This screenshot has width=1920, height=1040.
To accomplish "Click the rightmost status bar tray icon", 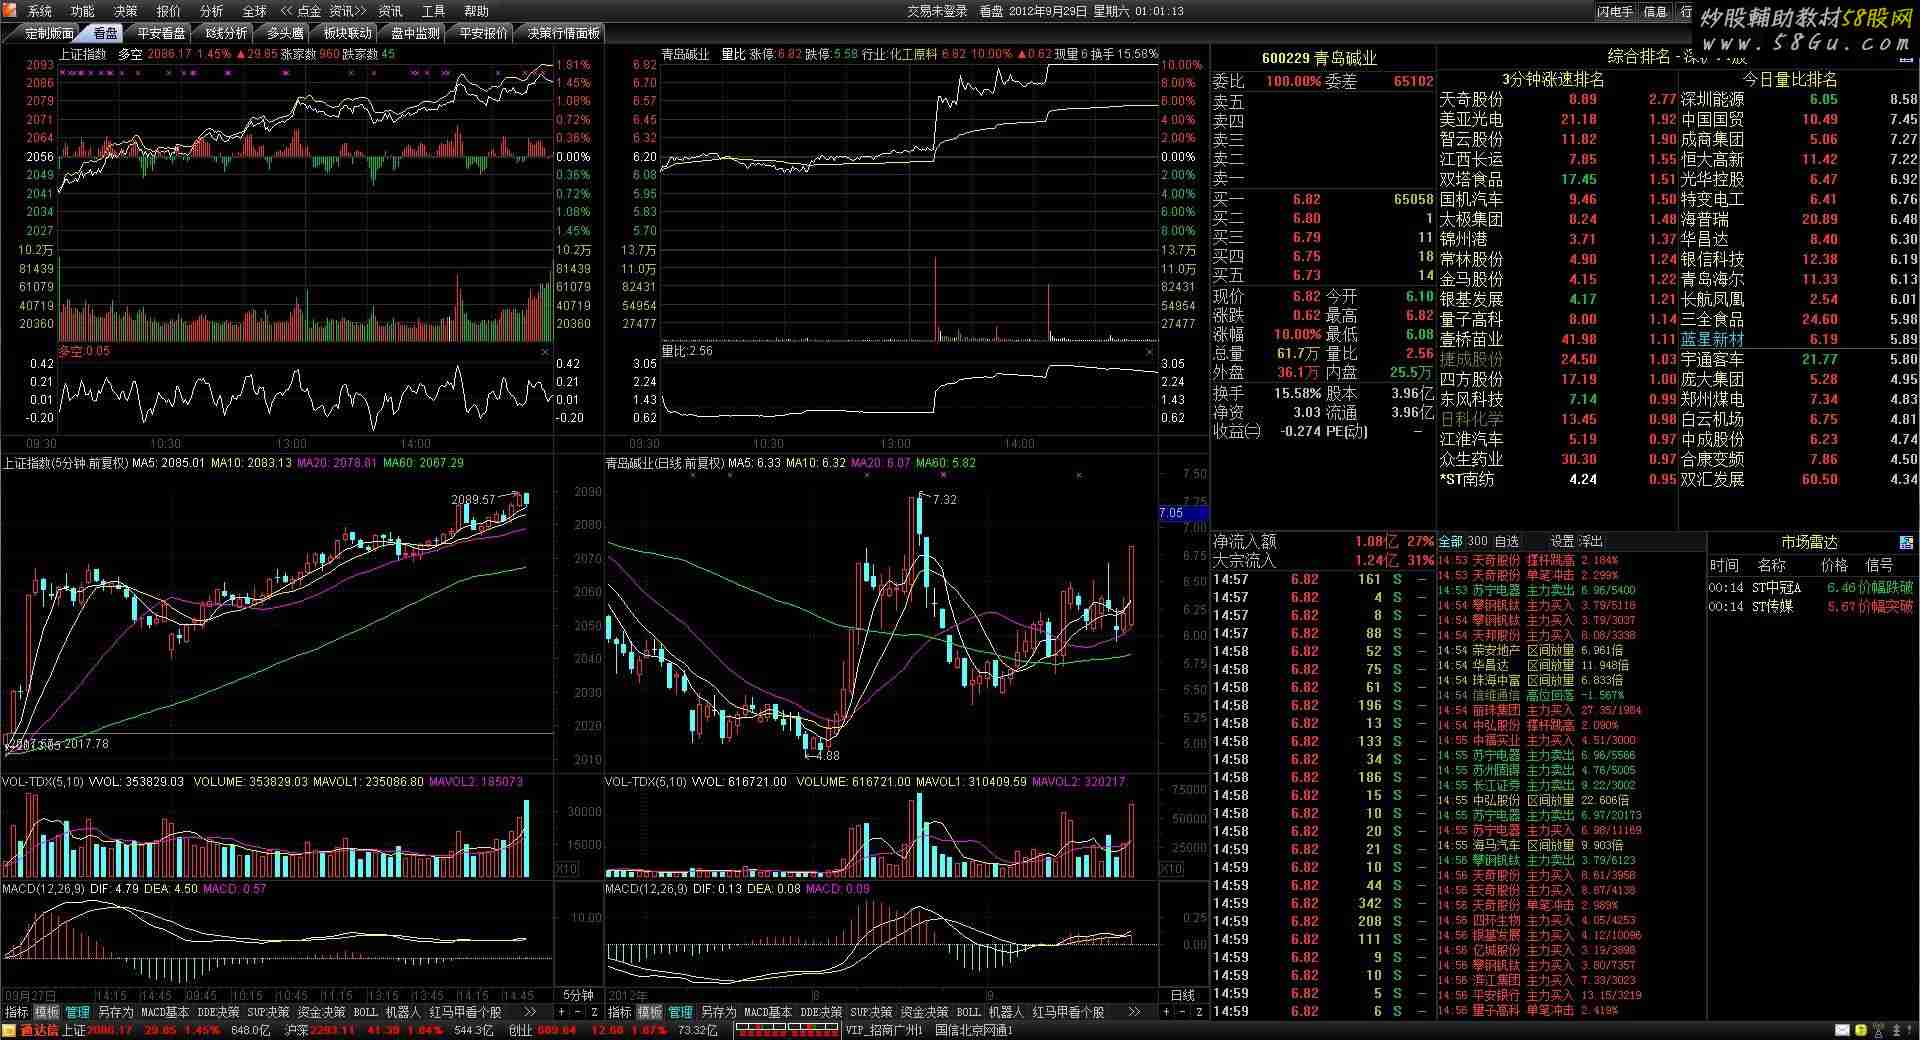I will 1909,1030.
